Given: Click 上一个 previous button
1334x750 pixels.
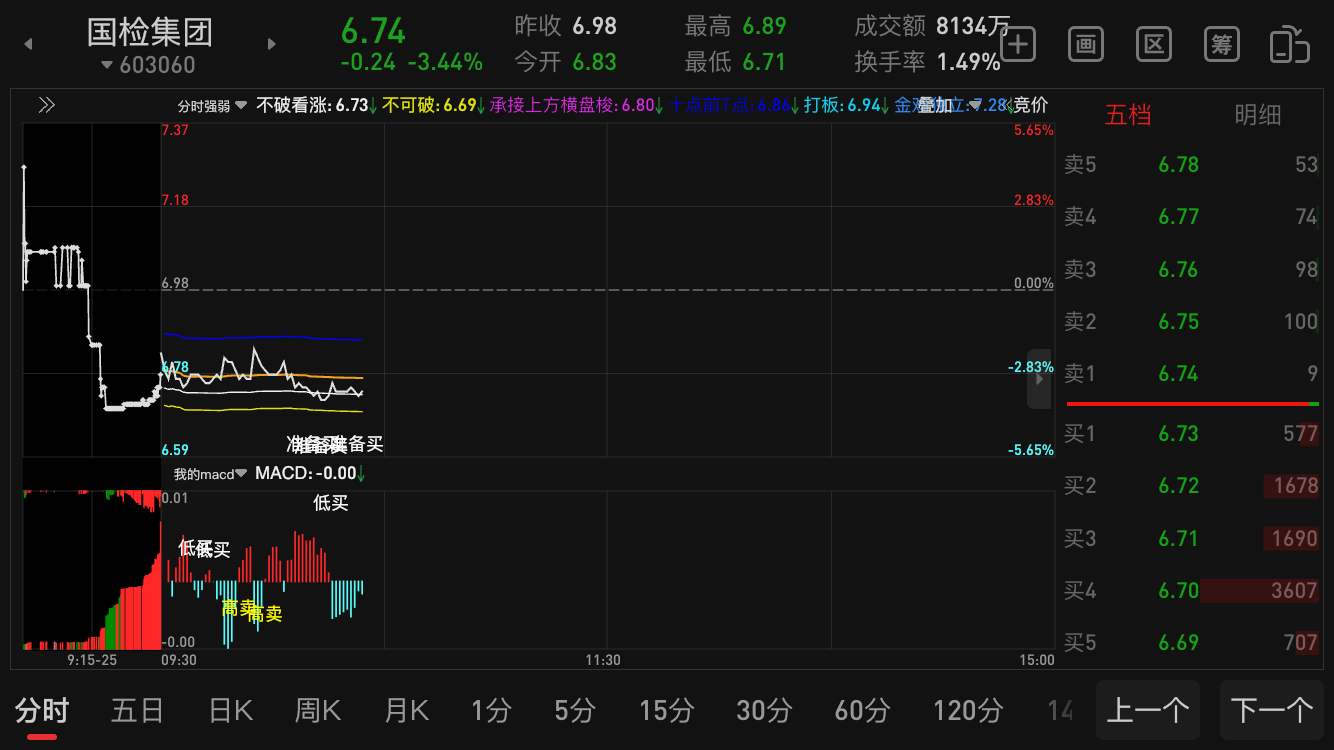Looking at the screenshot, I should [x=1150, y=711].
